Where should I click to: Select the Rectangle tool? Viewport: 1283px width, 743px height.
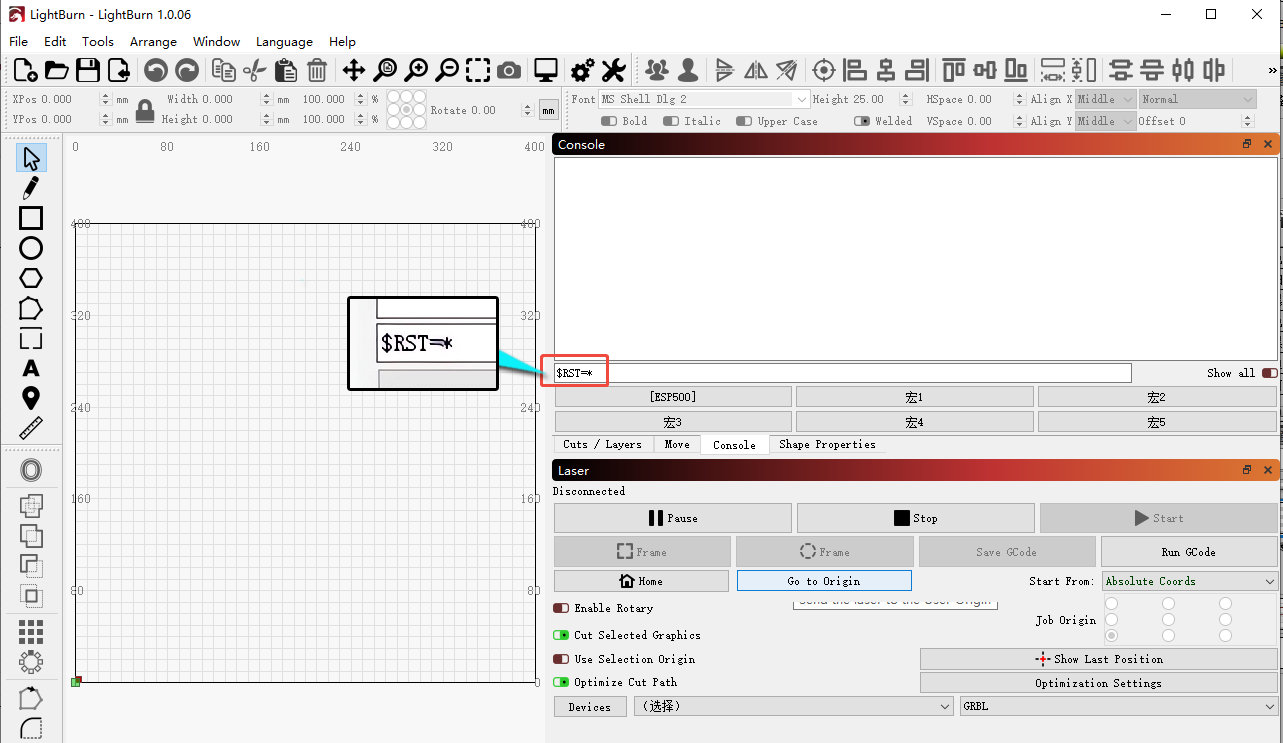[31, 218]
